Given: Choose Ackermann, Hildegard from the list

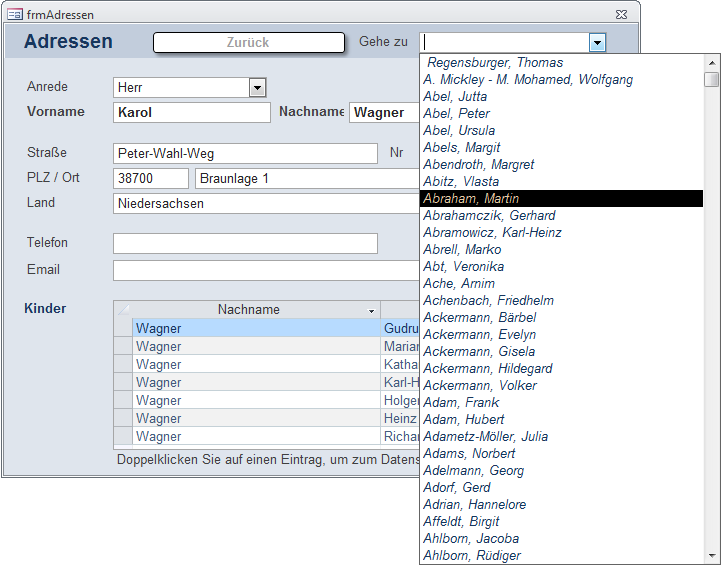Looking at the screenshot, I should point(562,369).
